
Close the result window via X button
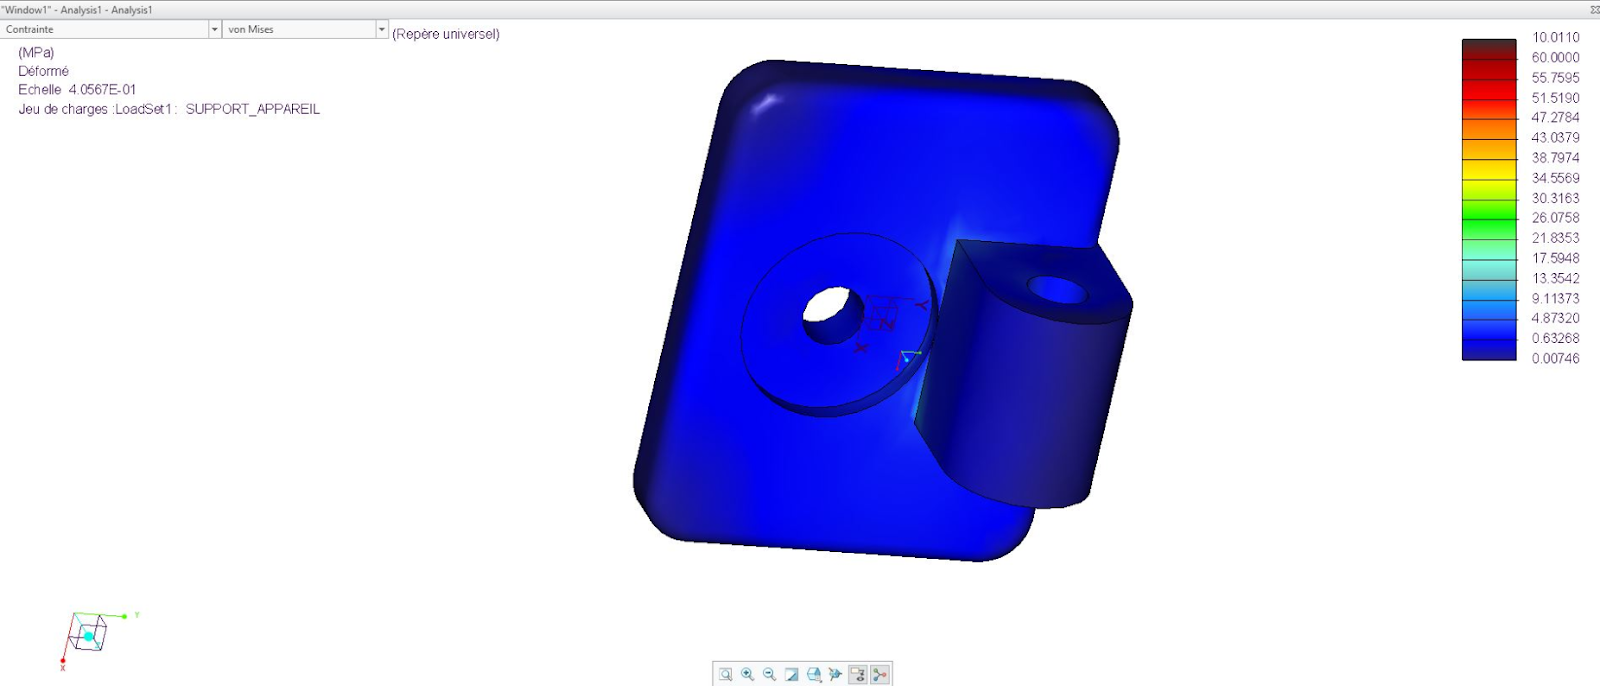[x=1594, y=9]
